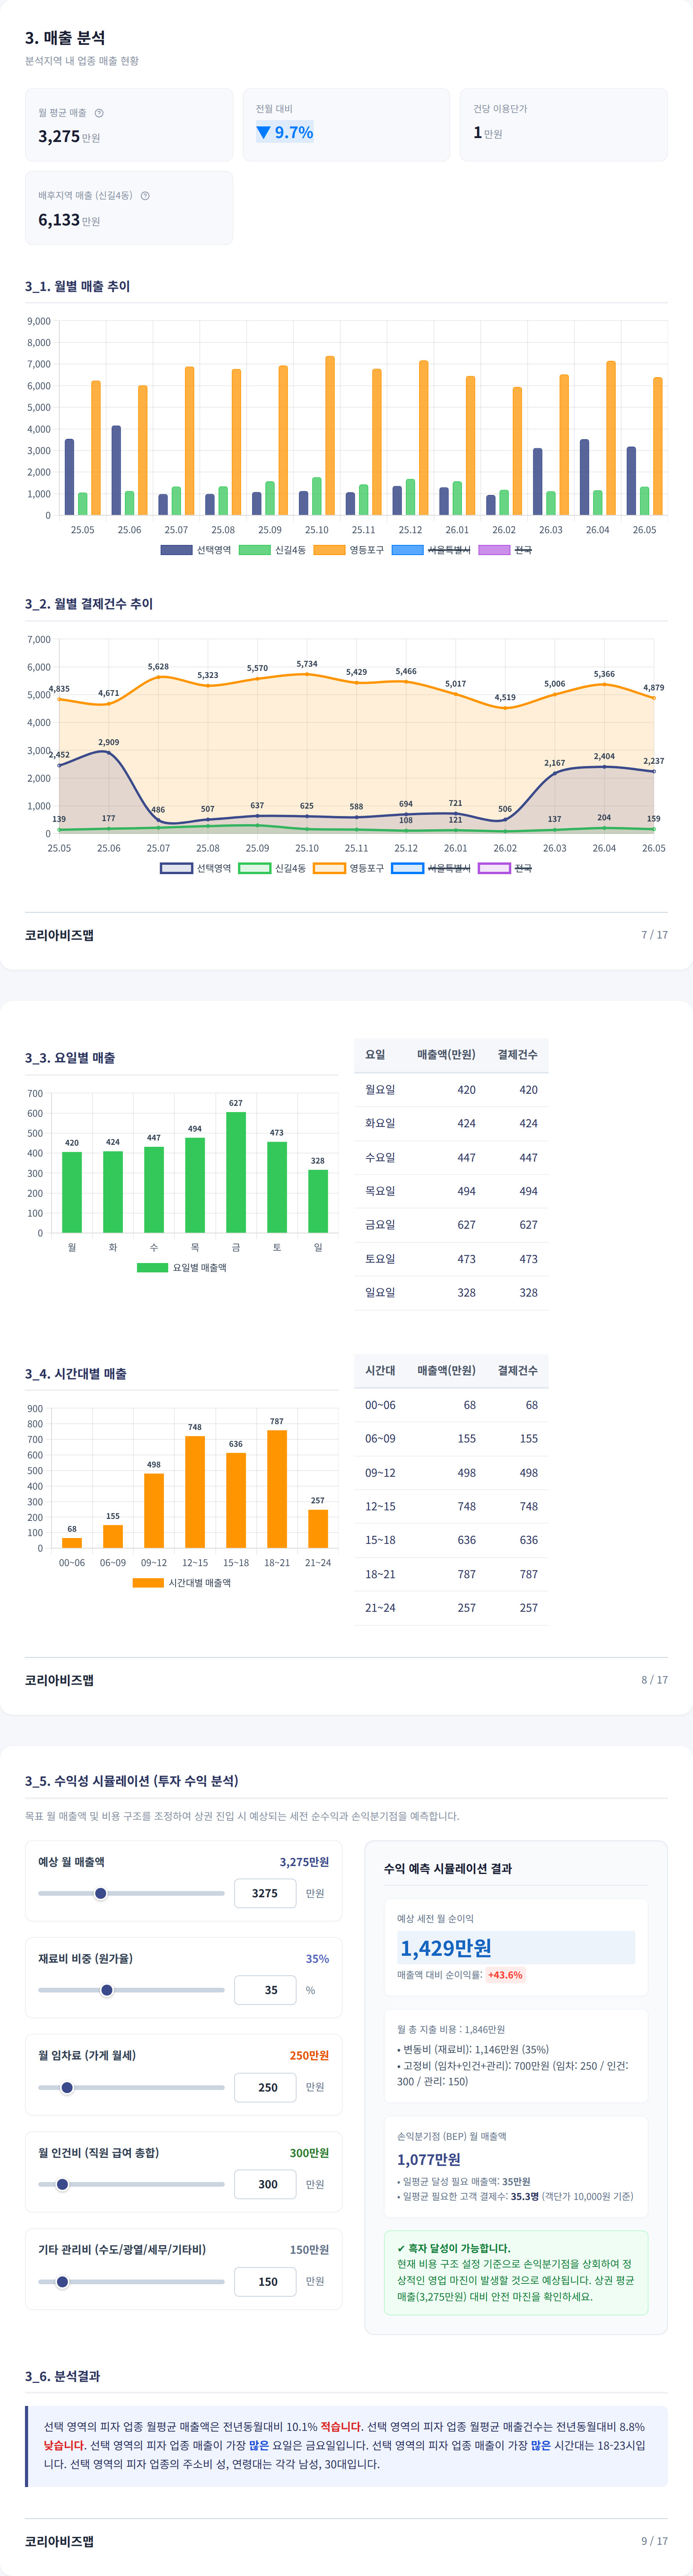This screenshot has height=2576, width=693.
Task: Click the 4,519 data label on 결제건수 chart
Action: [505, 697]
